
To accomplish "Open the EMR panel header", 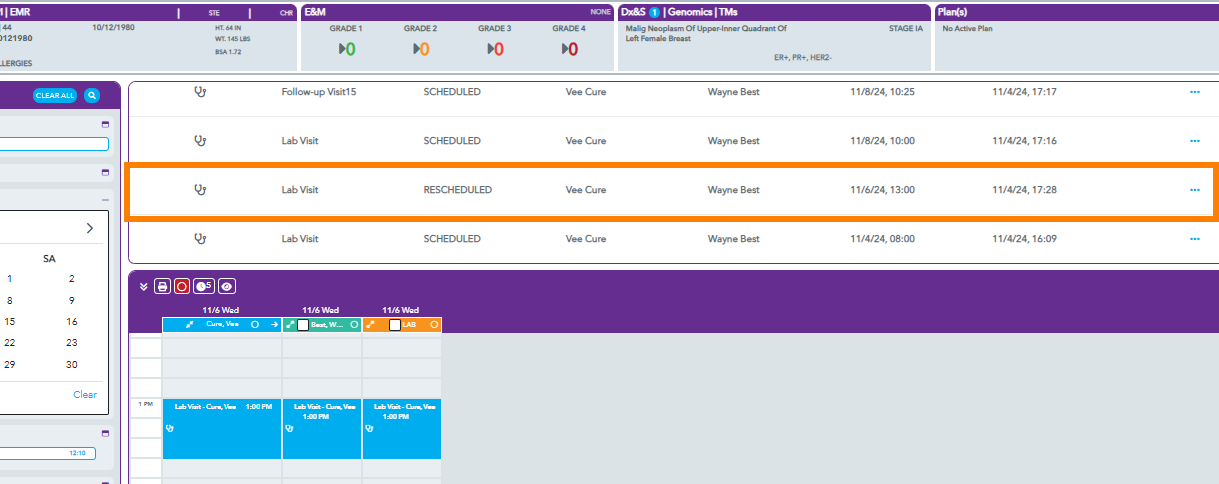I will click(20, 12).
